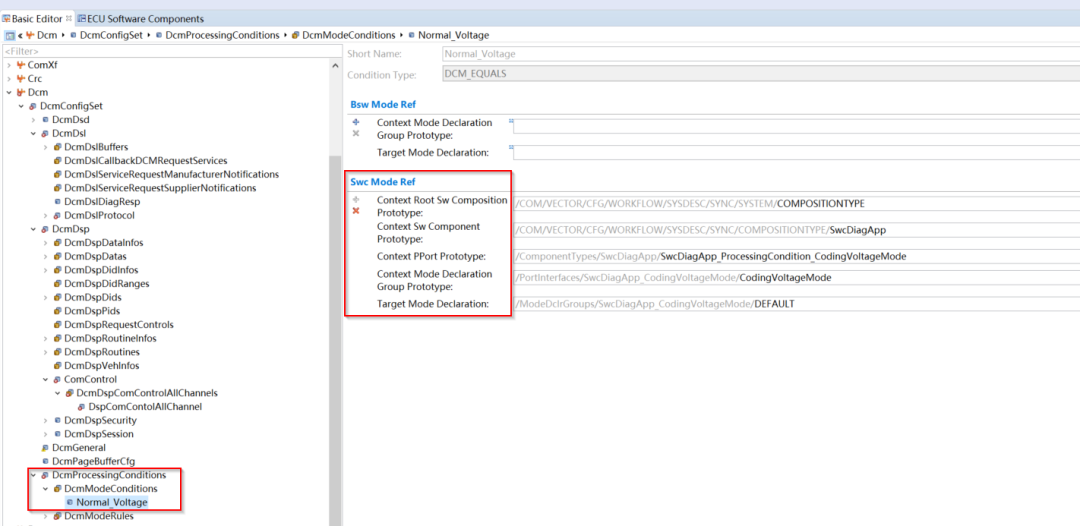Click the grey X icon under Bsw Mode Ref
Image resolution: width=1080 pixels, height=526 pixels.
(x=356, y=134)
